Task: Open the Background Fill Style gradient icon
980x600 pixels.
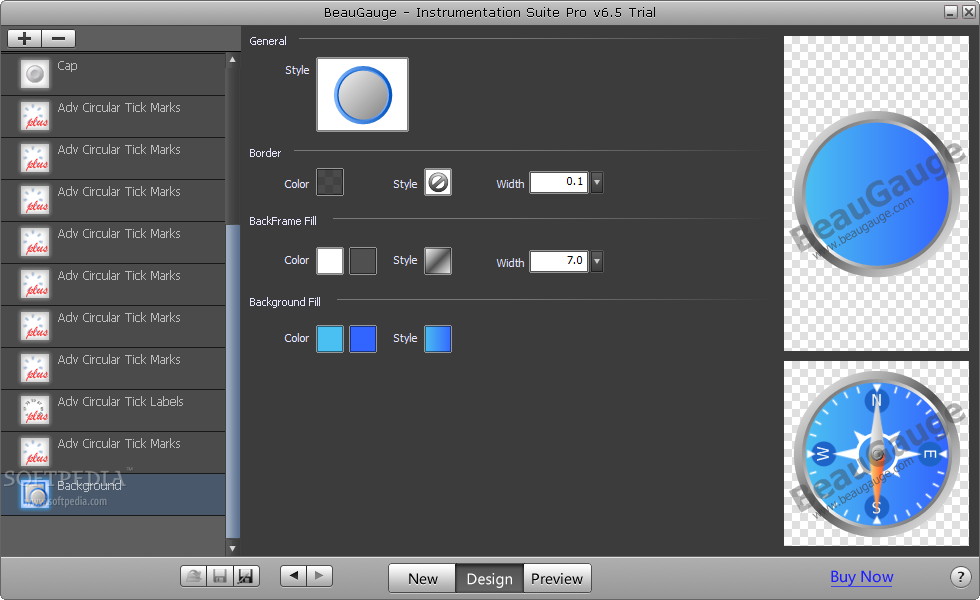Action: 438,339
